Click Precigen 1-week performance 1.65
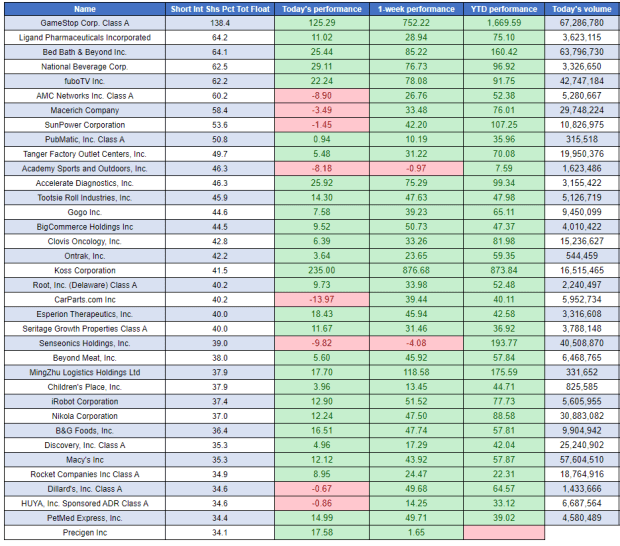The image size is (620, 546). tap(416, 533)
